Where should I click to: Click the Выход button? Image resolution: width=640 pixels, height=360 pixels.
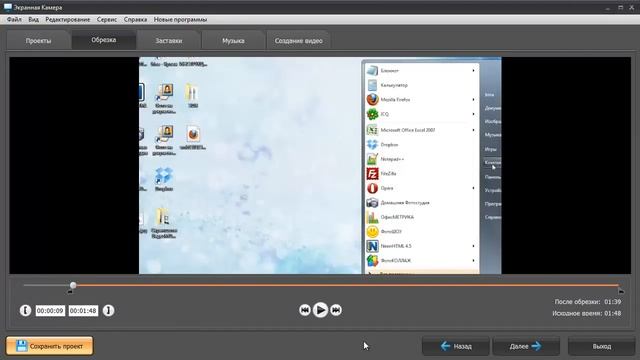click(x=602, y=346)
